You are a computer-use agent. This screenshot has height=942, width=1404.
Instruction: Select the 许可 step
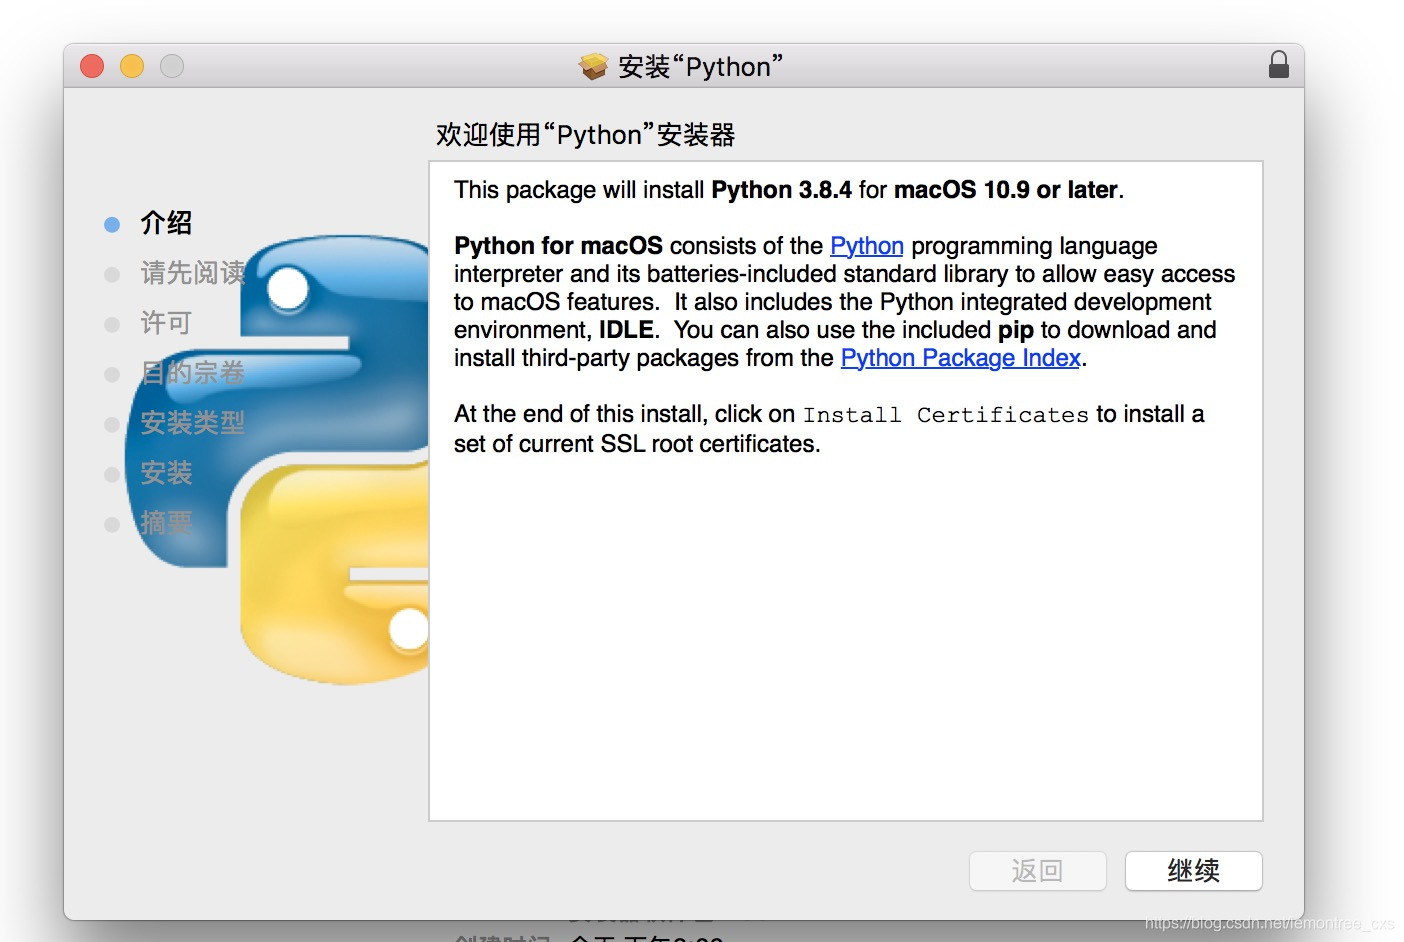click(x=163, y=323)
